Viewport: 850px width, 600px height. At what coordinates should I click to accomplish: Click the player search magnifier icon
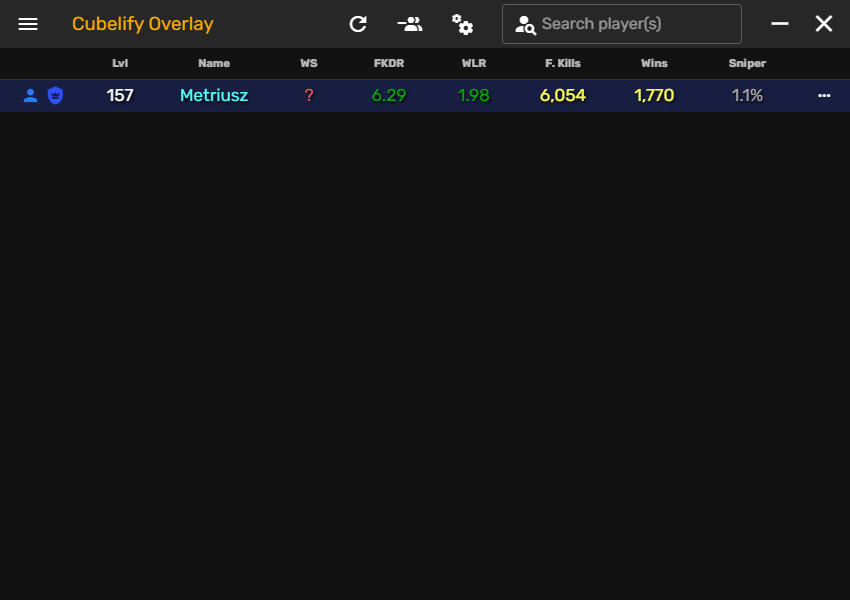coord(525,25)
